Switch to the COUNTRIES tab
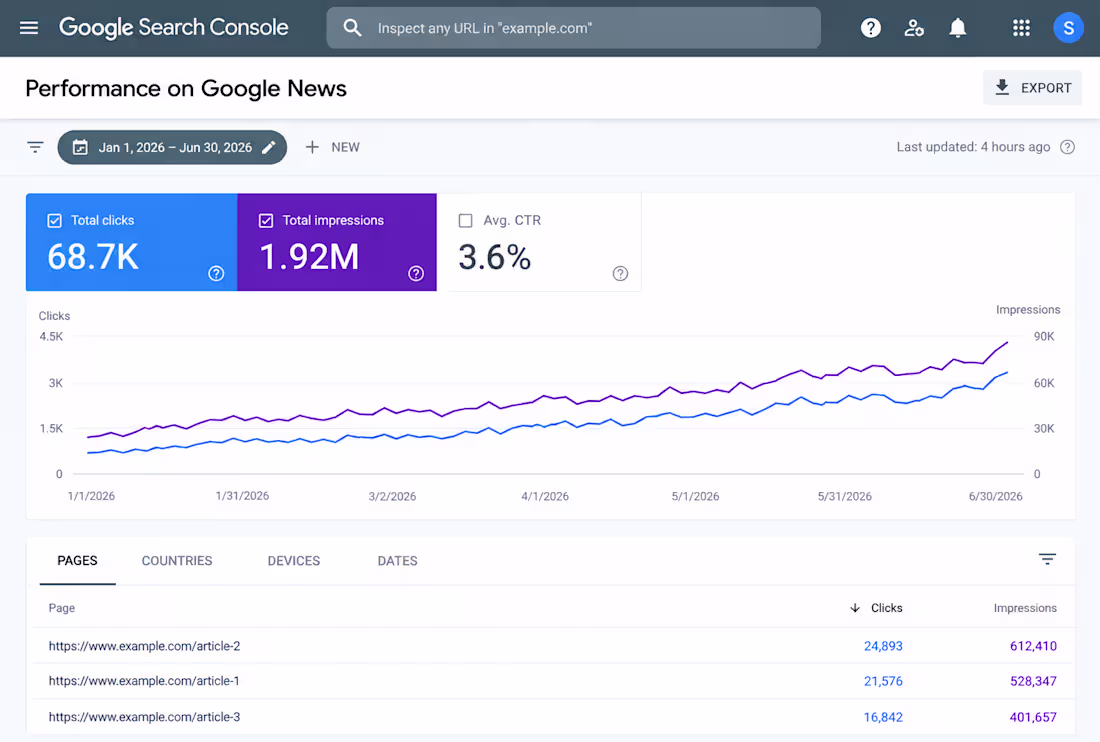This screenshot has width=1100, height=742. 177,561
